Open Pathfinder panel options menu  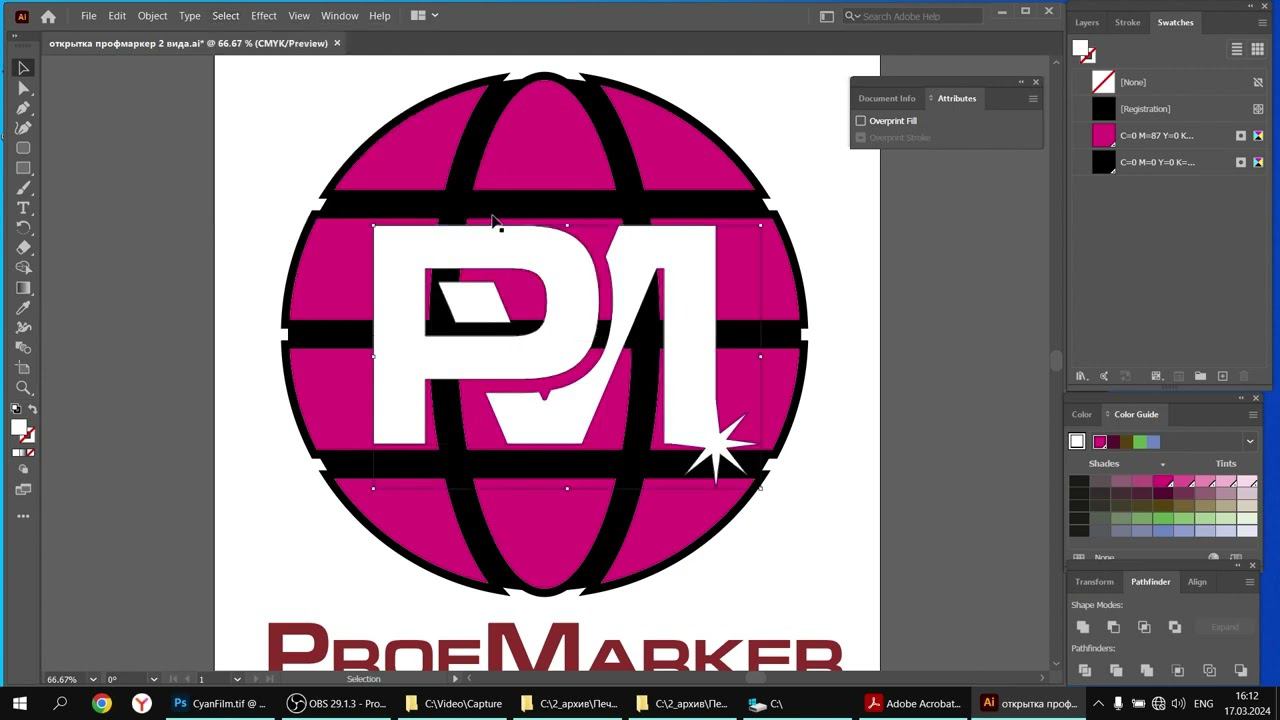(x=1249, y=582)
